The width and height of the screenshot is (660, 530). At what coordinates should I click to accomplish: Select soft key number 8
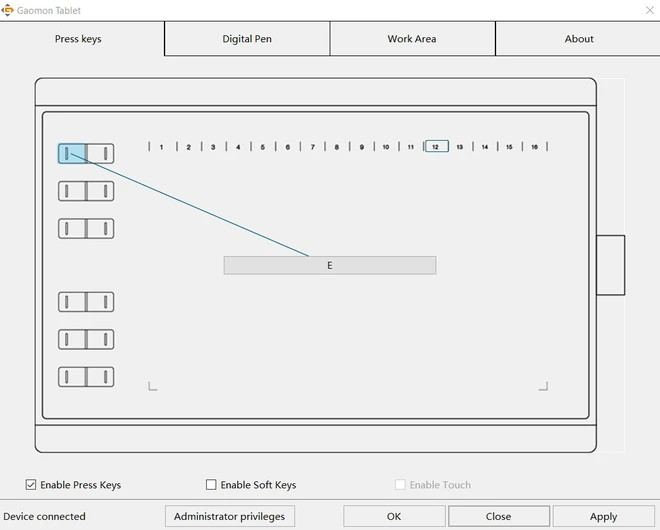point(337,147)
